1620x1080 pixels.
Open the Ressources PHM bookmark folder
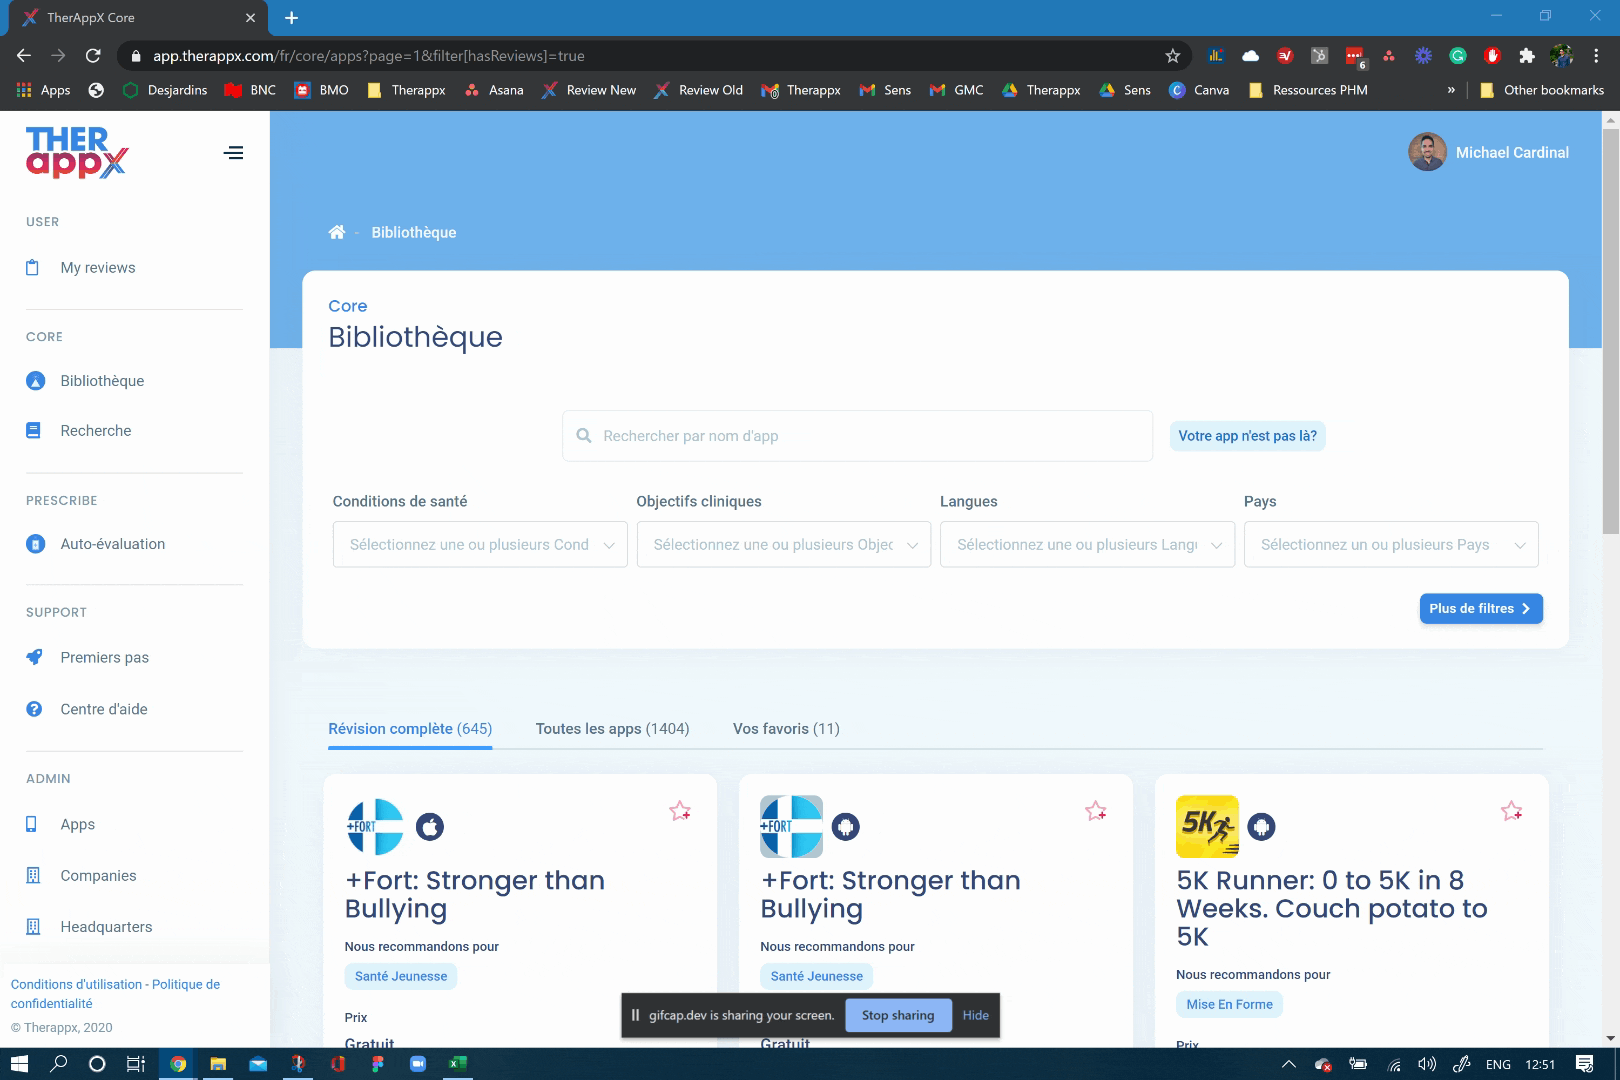[x=1308, y=90]
